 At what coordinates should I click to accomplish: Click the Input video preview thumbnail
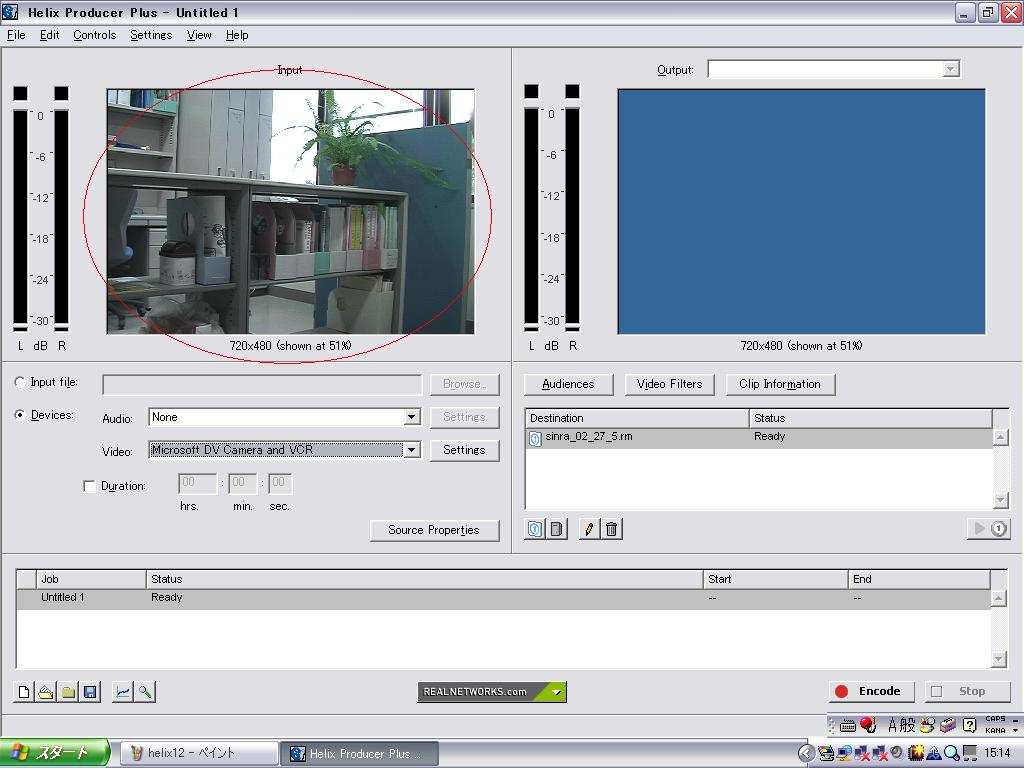pyautogui.click(x=291, y=212)
